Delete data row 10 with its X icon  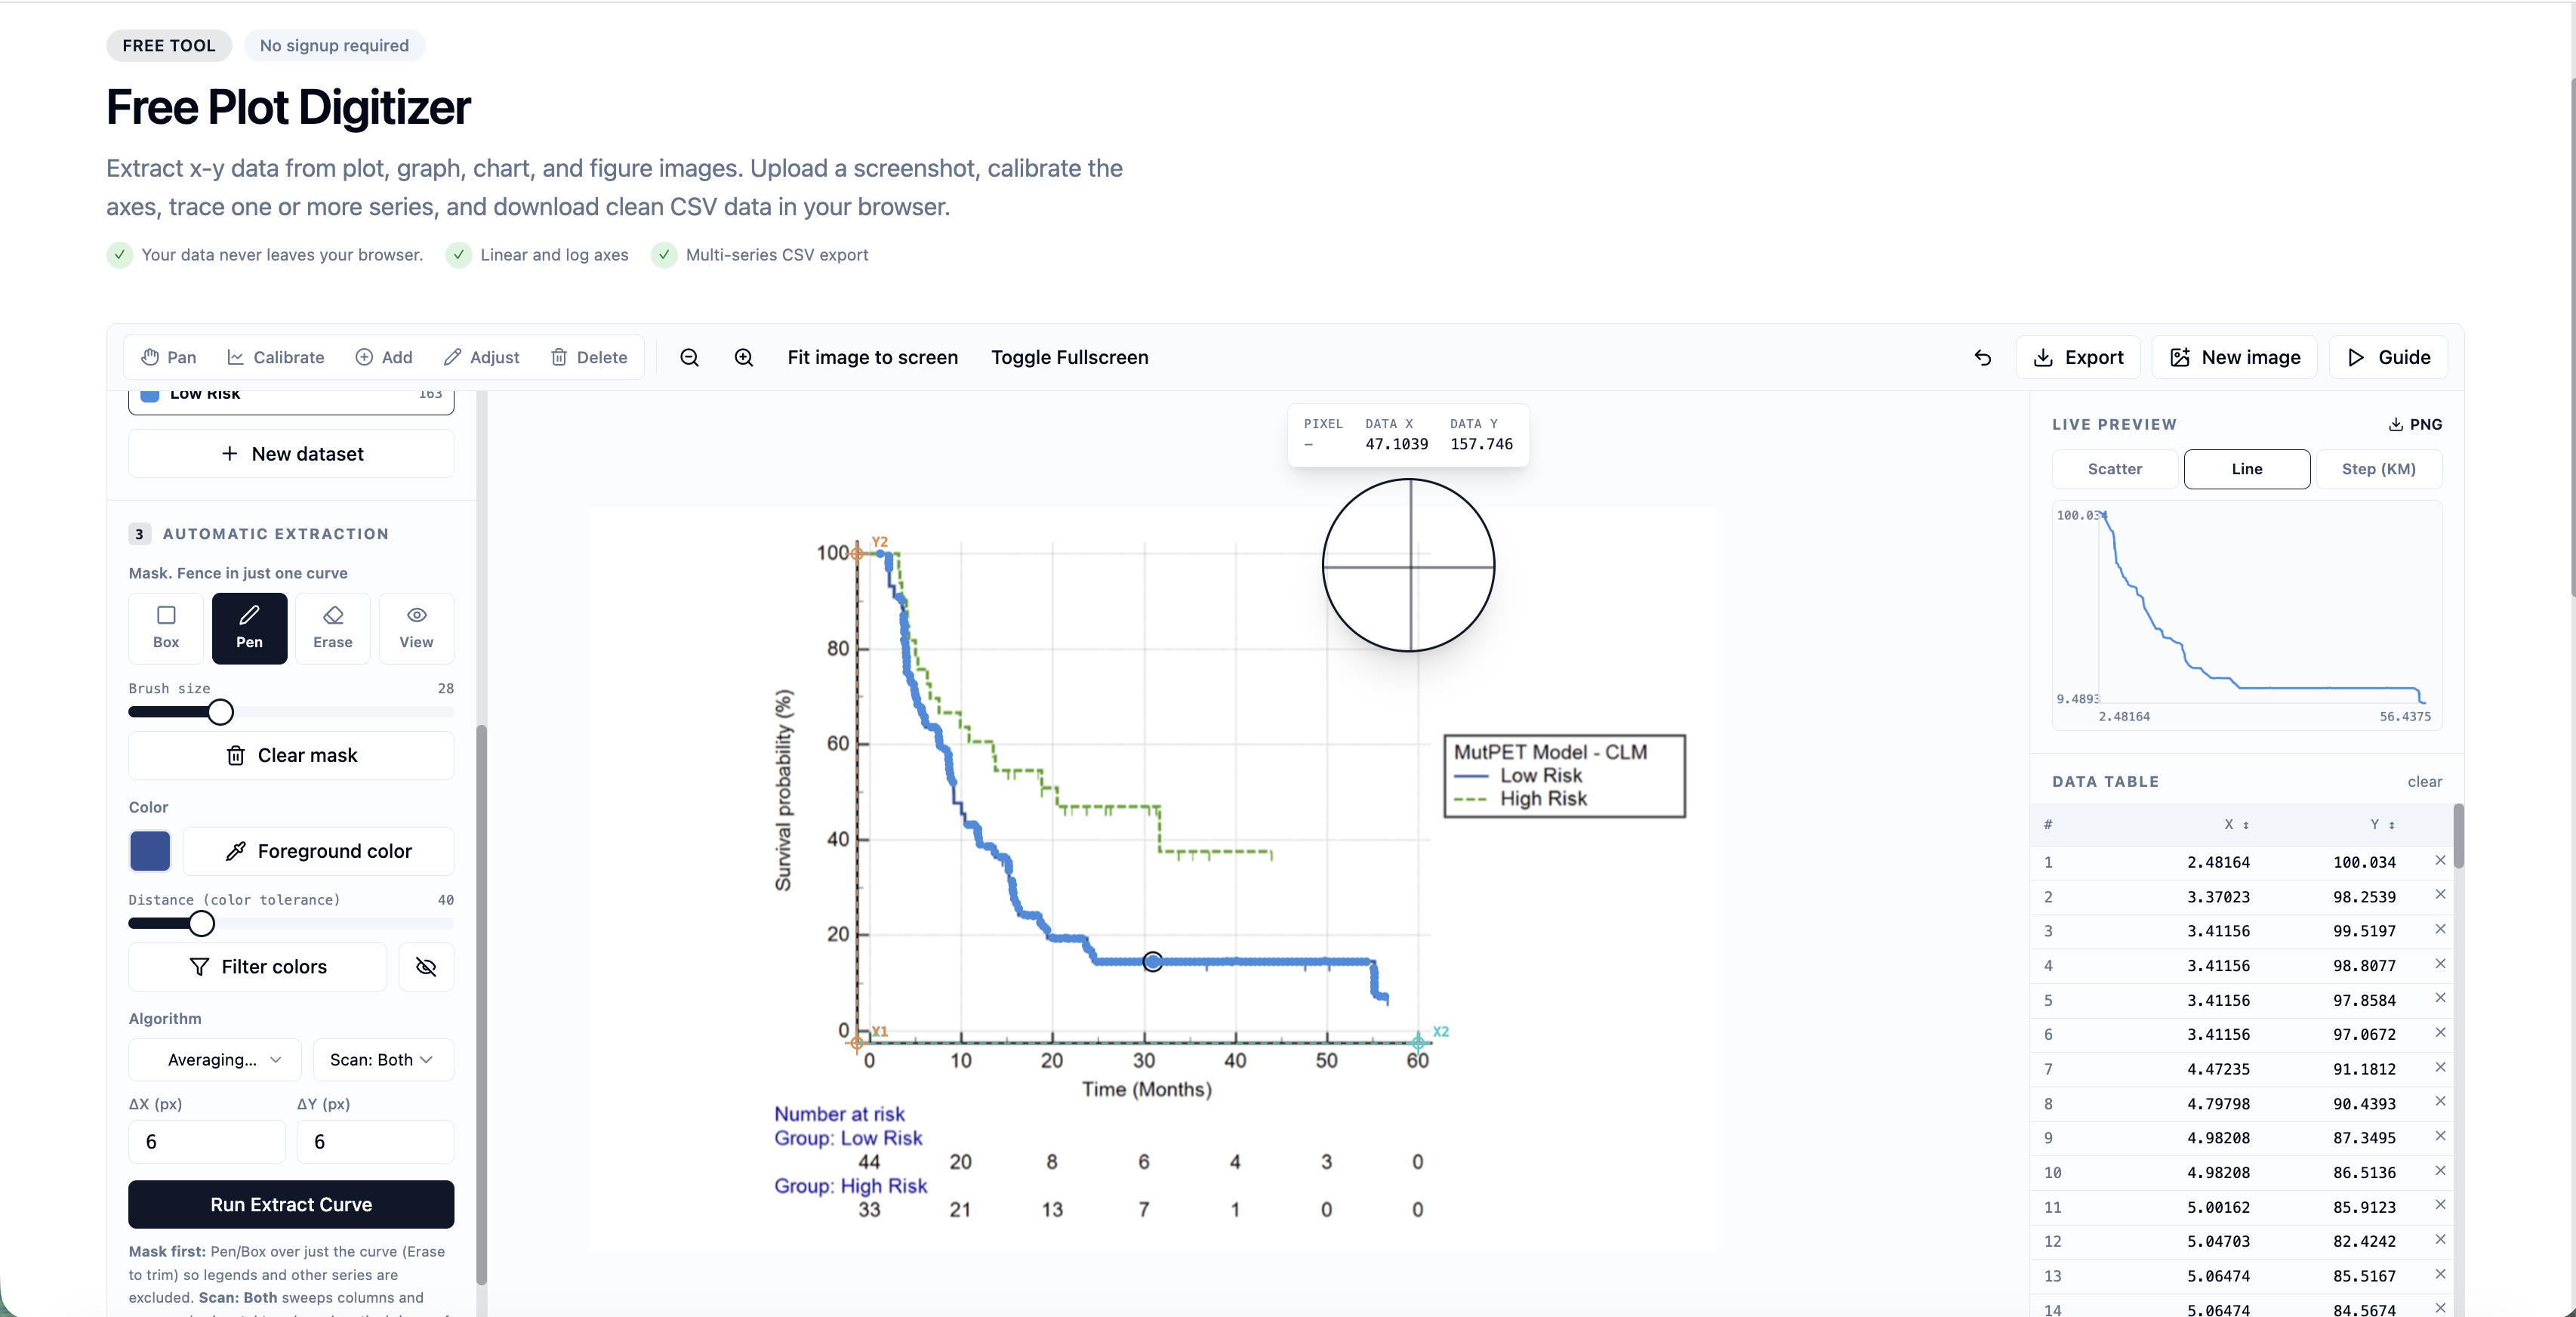pos(2440,1171)
